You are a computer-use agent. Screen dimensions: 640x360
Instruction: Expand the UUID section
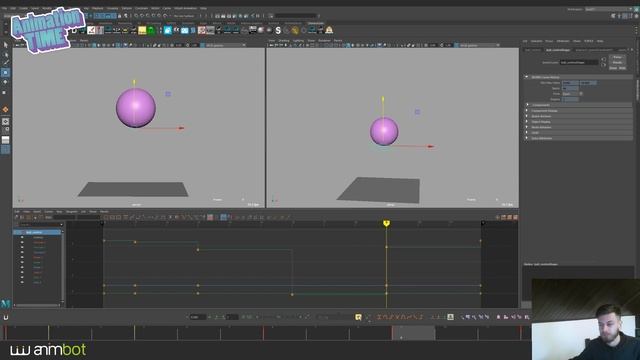(x=527, y=133)
